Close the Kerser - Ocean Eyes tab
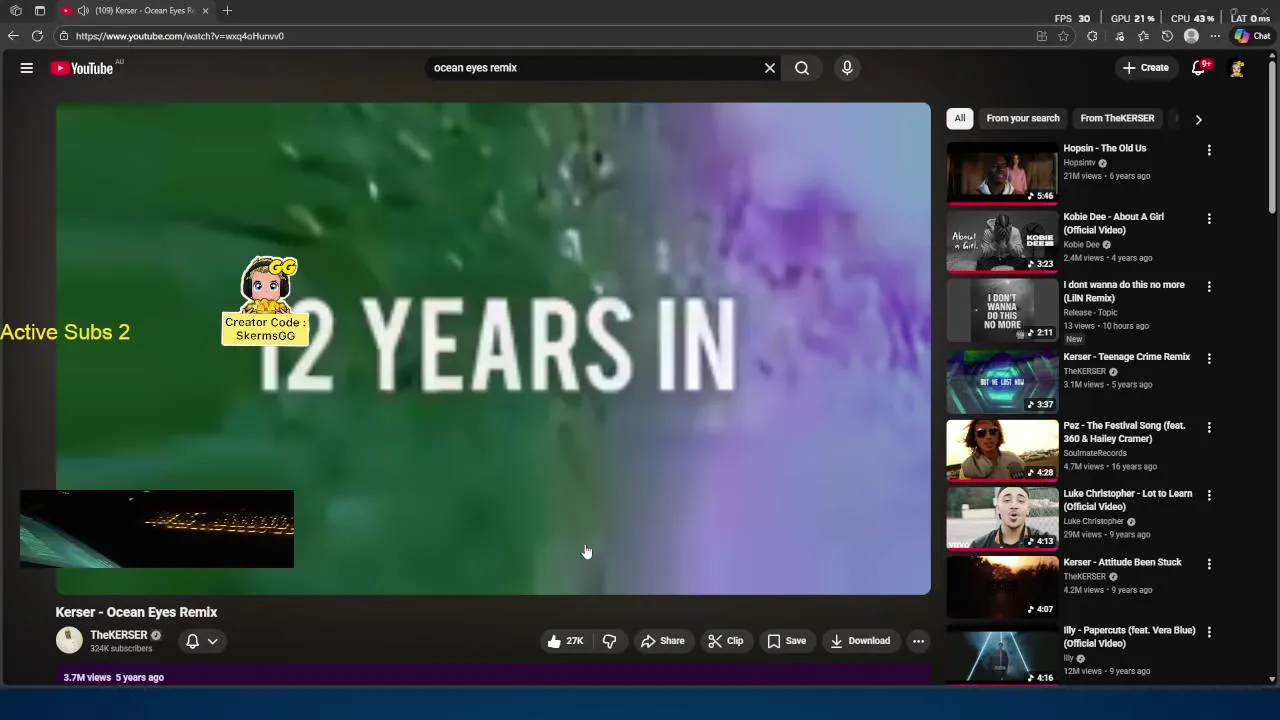This screenshot has height=720, width=1280. 205,11
